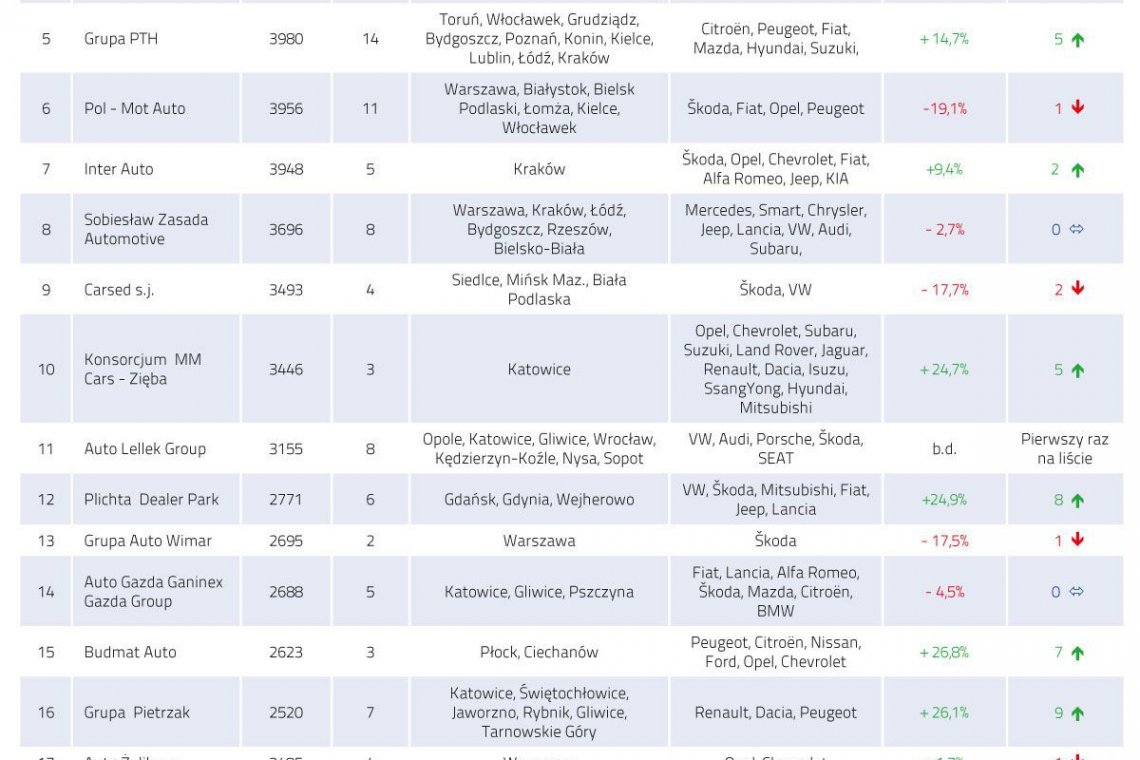The height and width of the screenshot is (760, 1140).
Task: Click the "Pierwszy raz na liście" cell
Action: (1064, 449)
